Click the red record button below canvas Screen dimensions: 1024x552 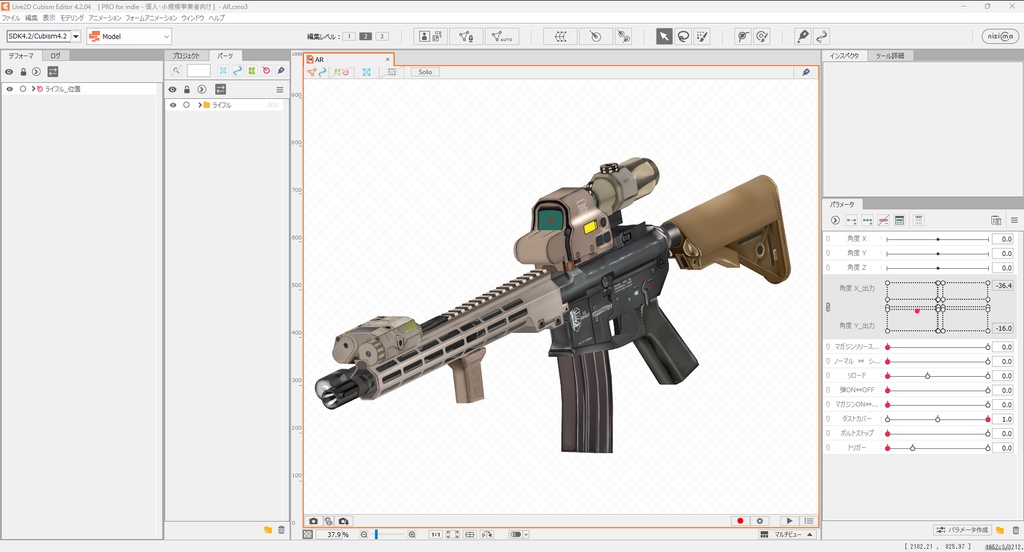click(740, 521)
